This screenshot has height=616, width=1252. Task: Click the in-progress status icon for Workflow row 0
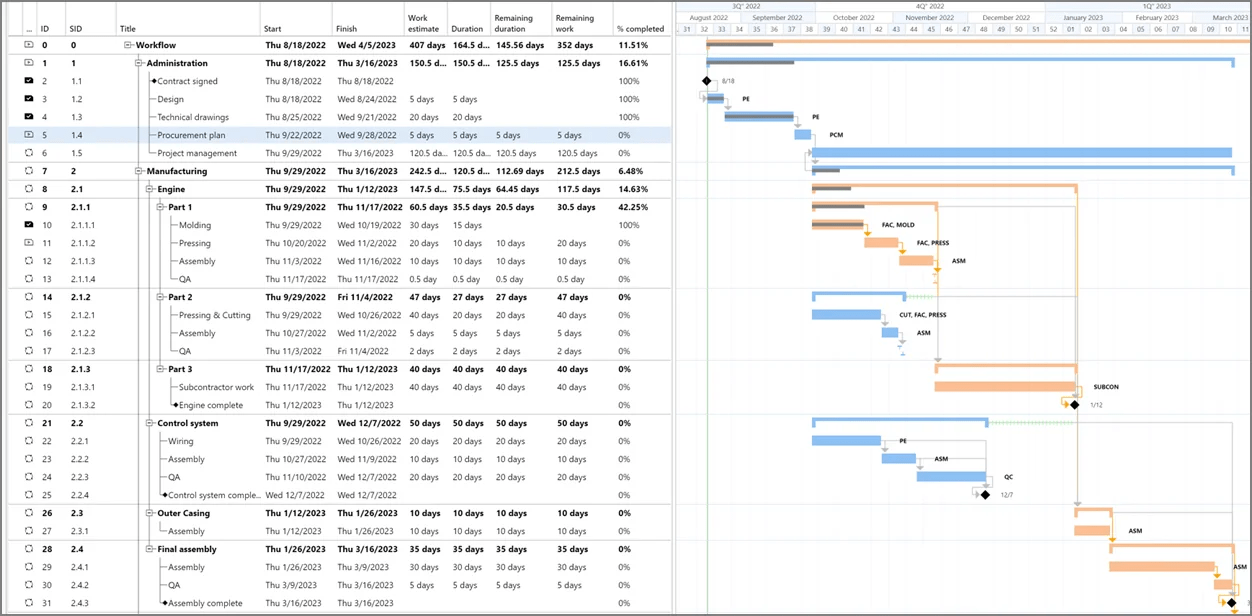pos(28,45)
